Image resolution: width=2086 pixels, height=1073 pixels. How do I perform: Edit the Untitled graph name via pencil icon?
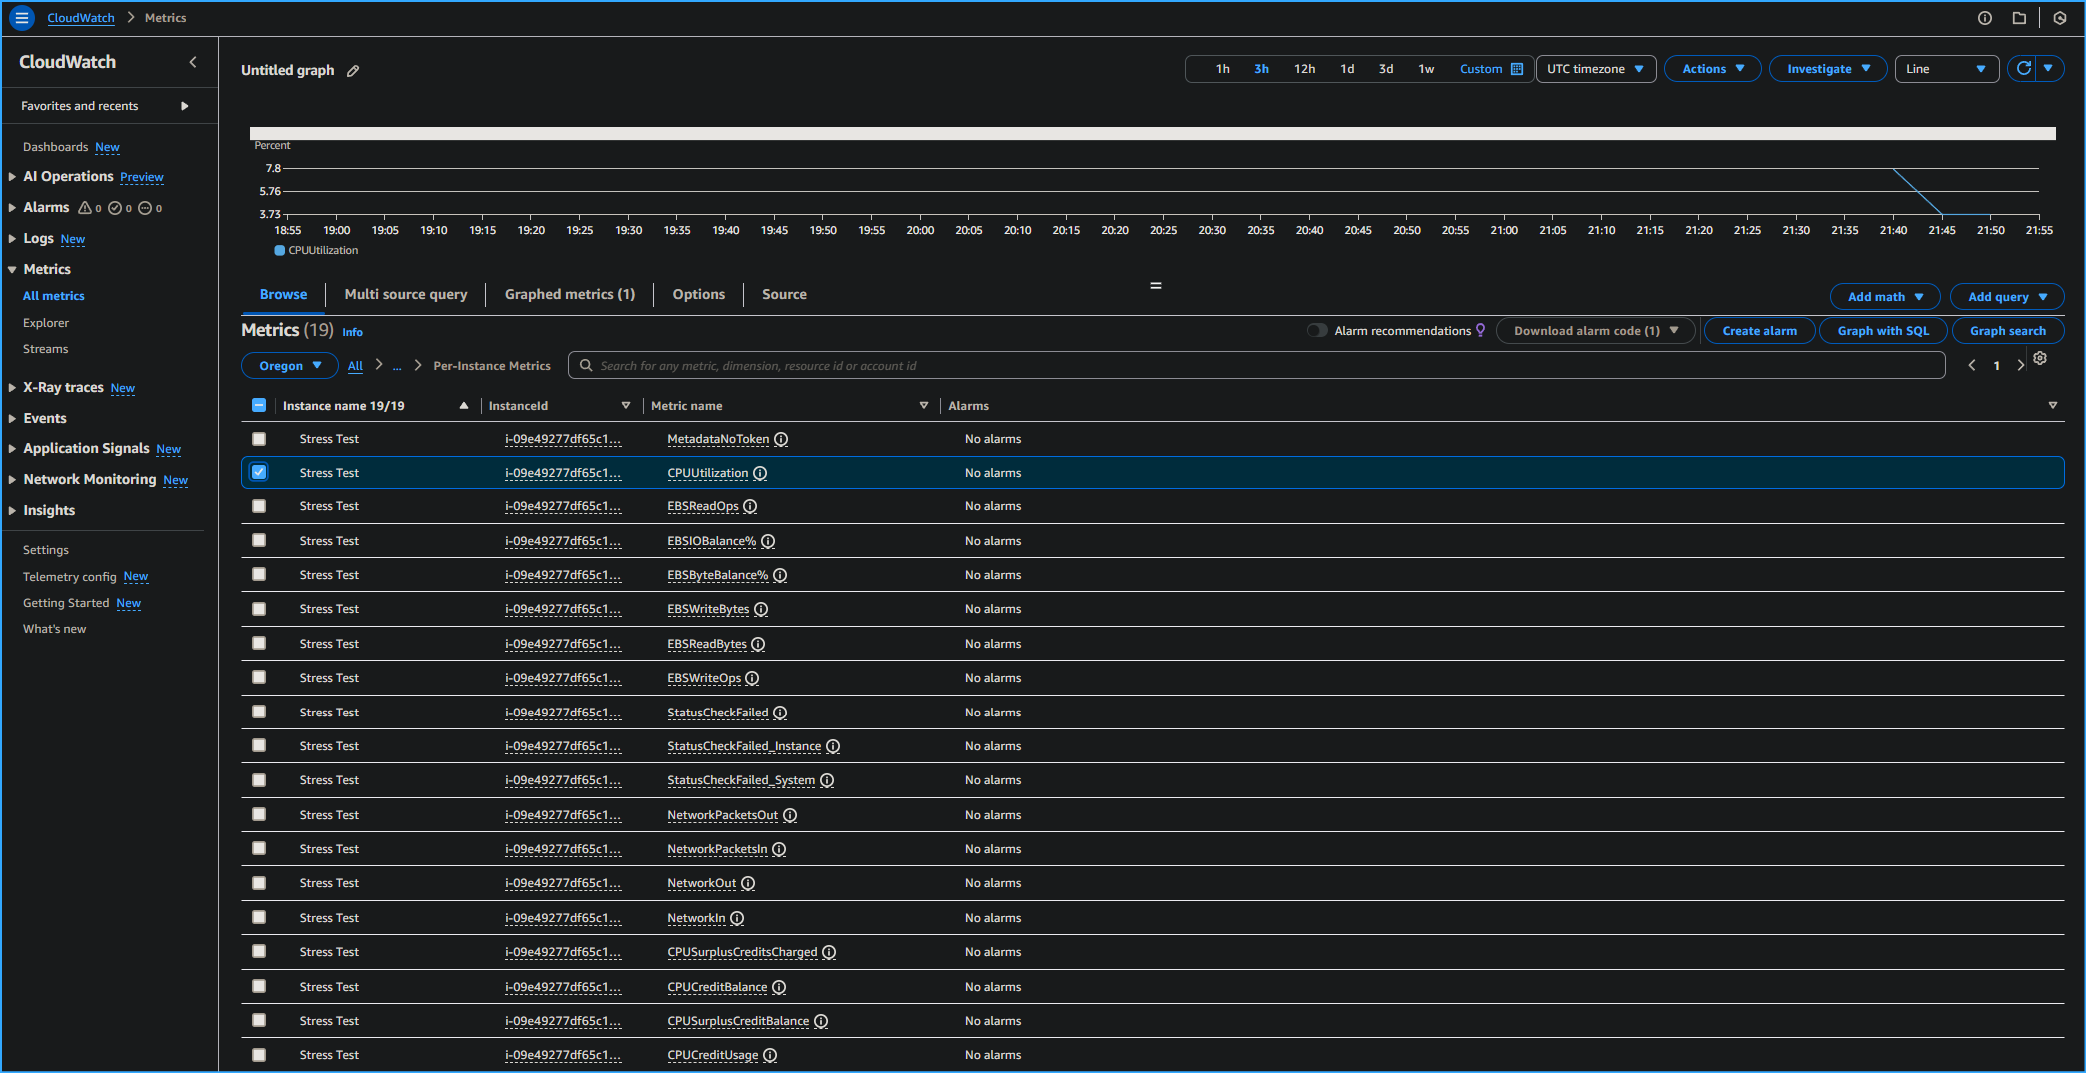tap(352, 70)
